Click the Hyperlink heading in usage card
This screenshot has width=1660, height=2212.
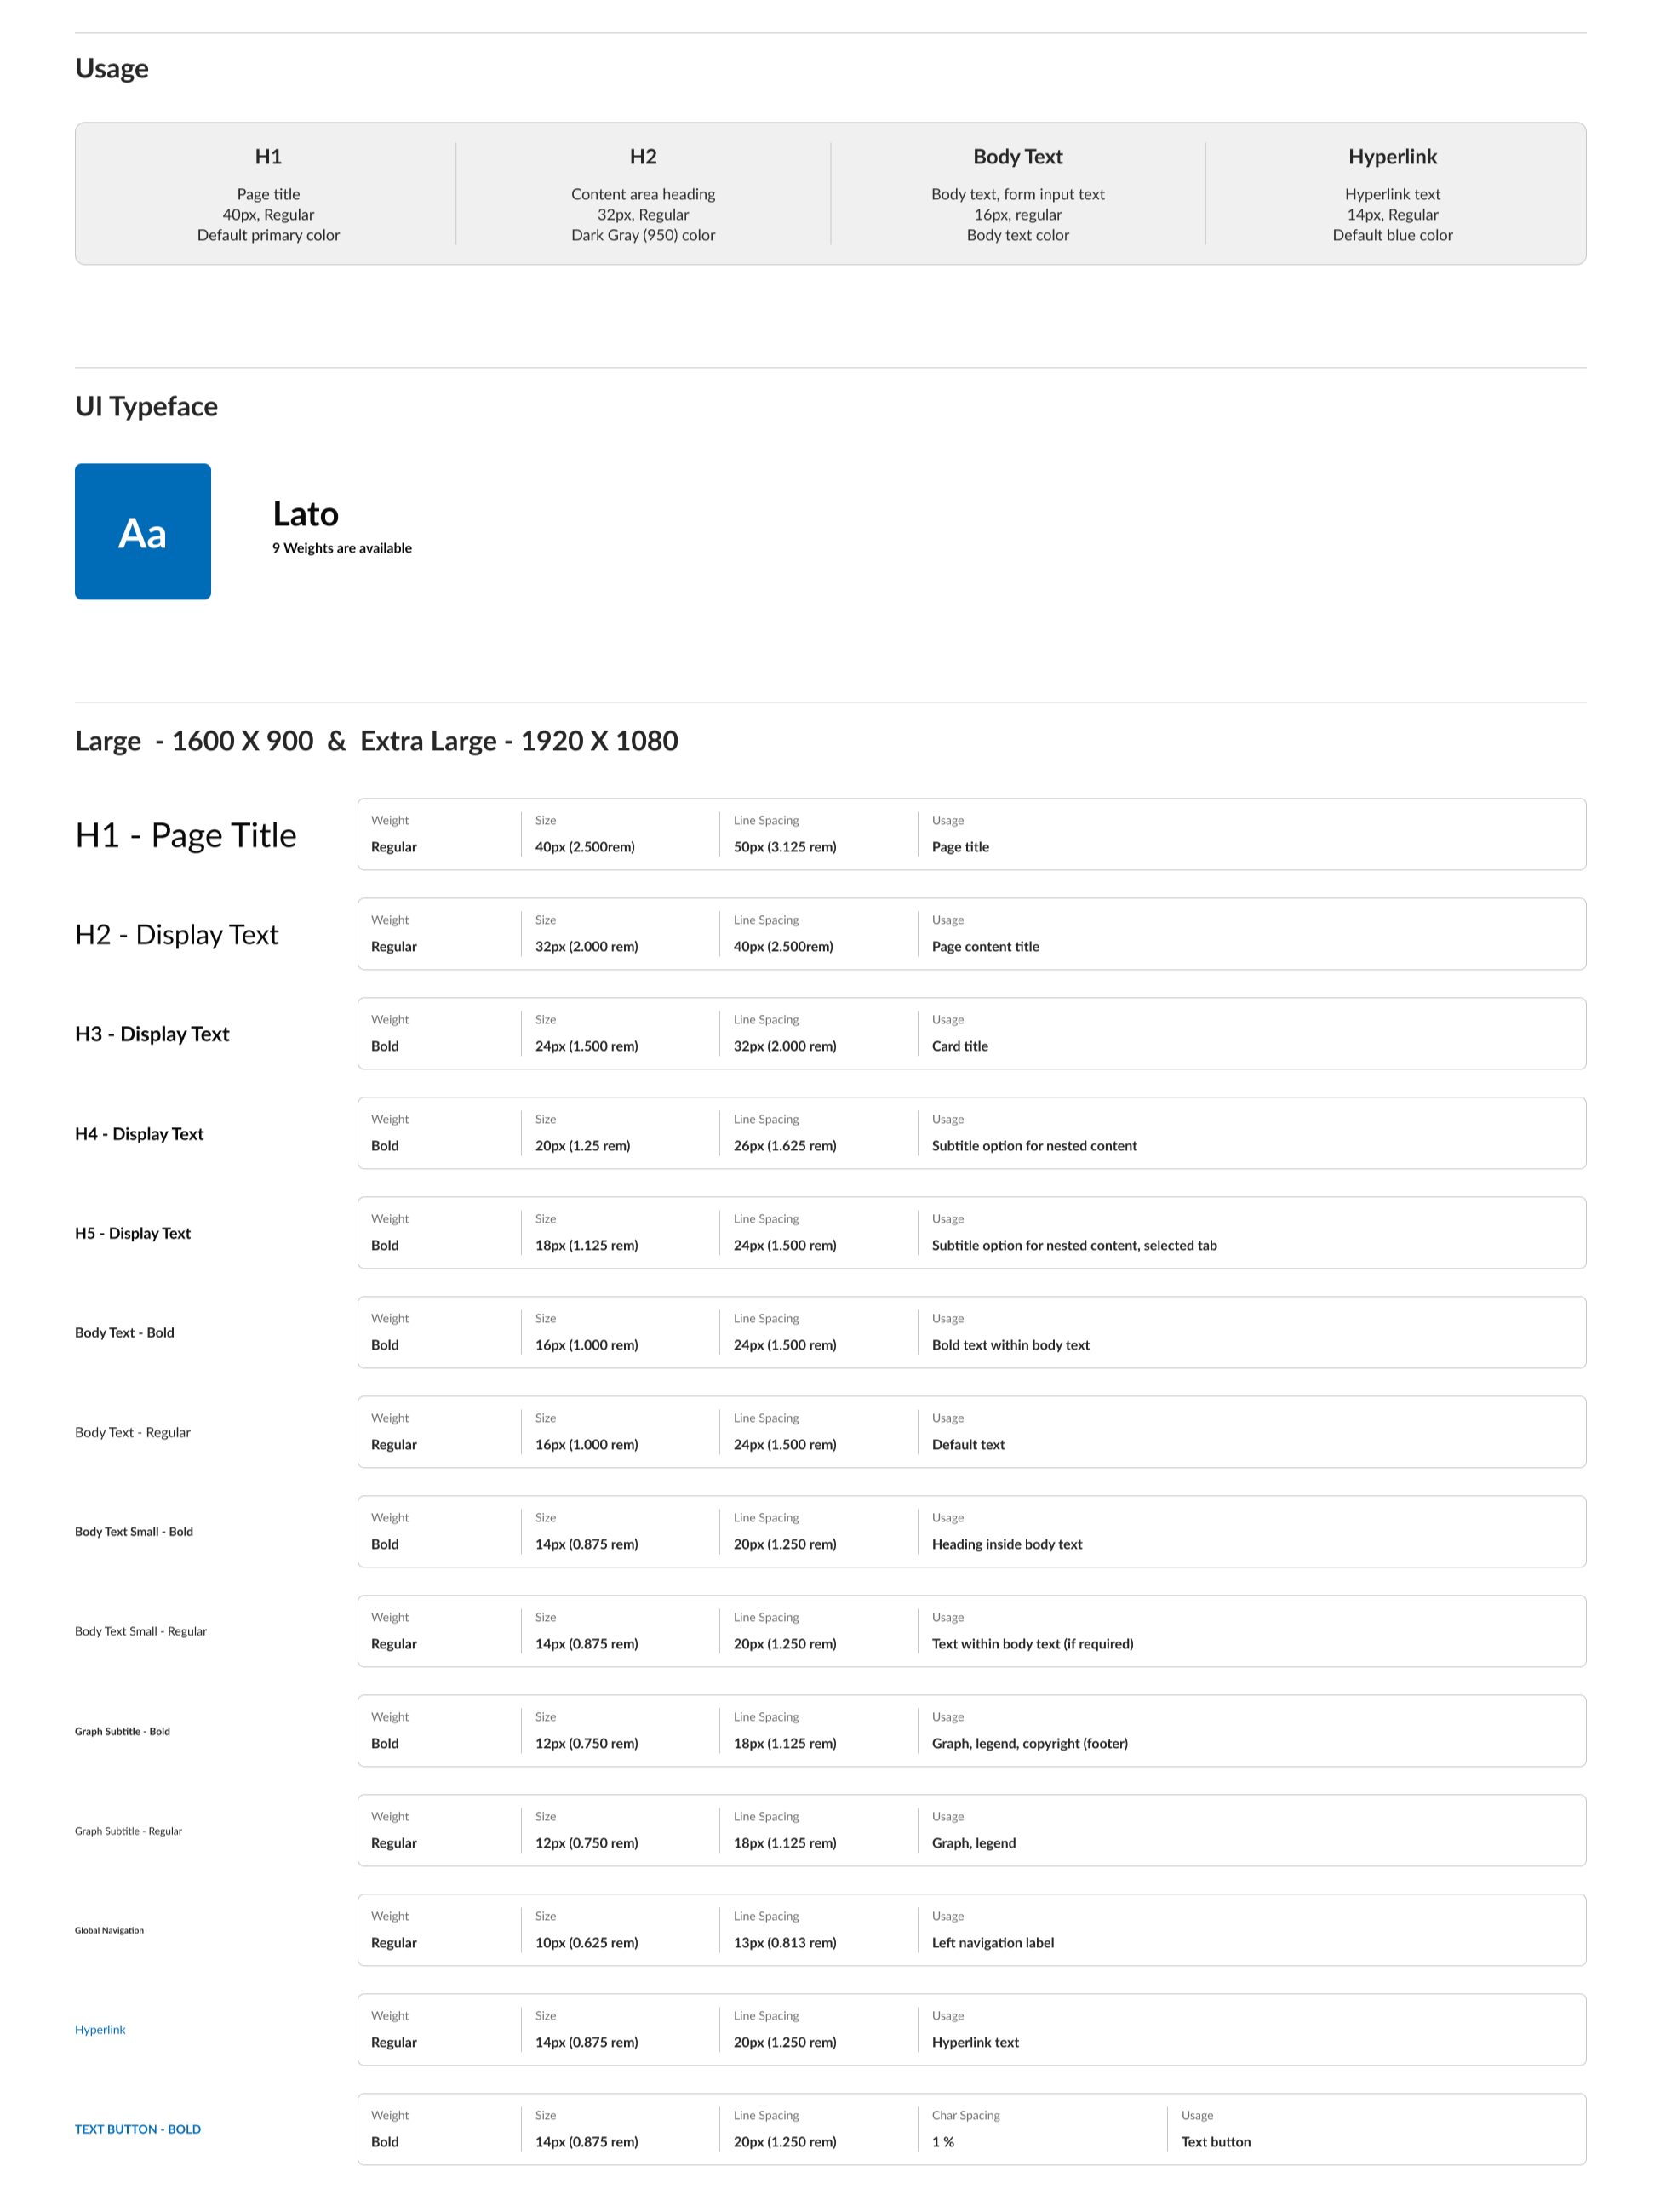coord(1391,157)
